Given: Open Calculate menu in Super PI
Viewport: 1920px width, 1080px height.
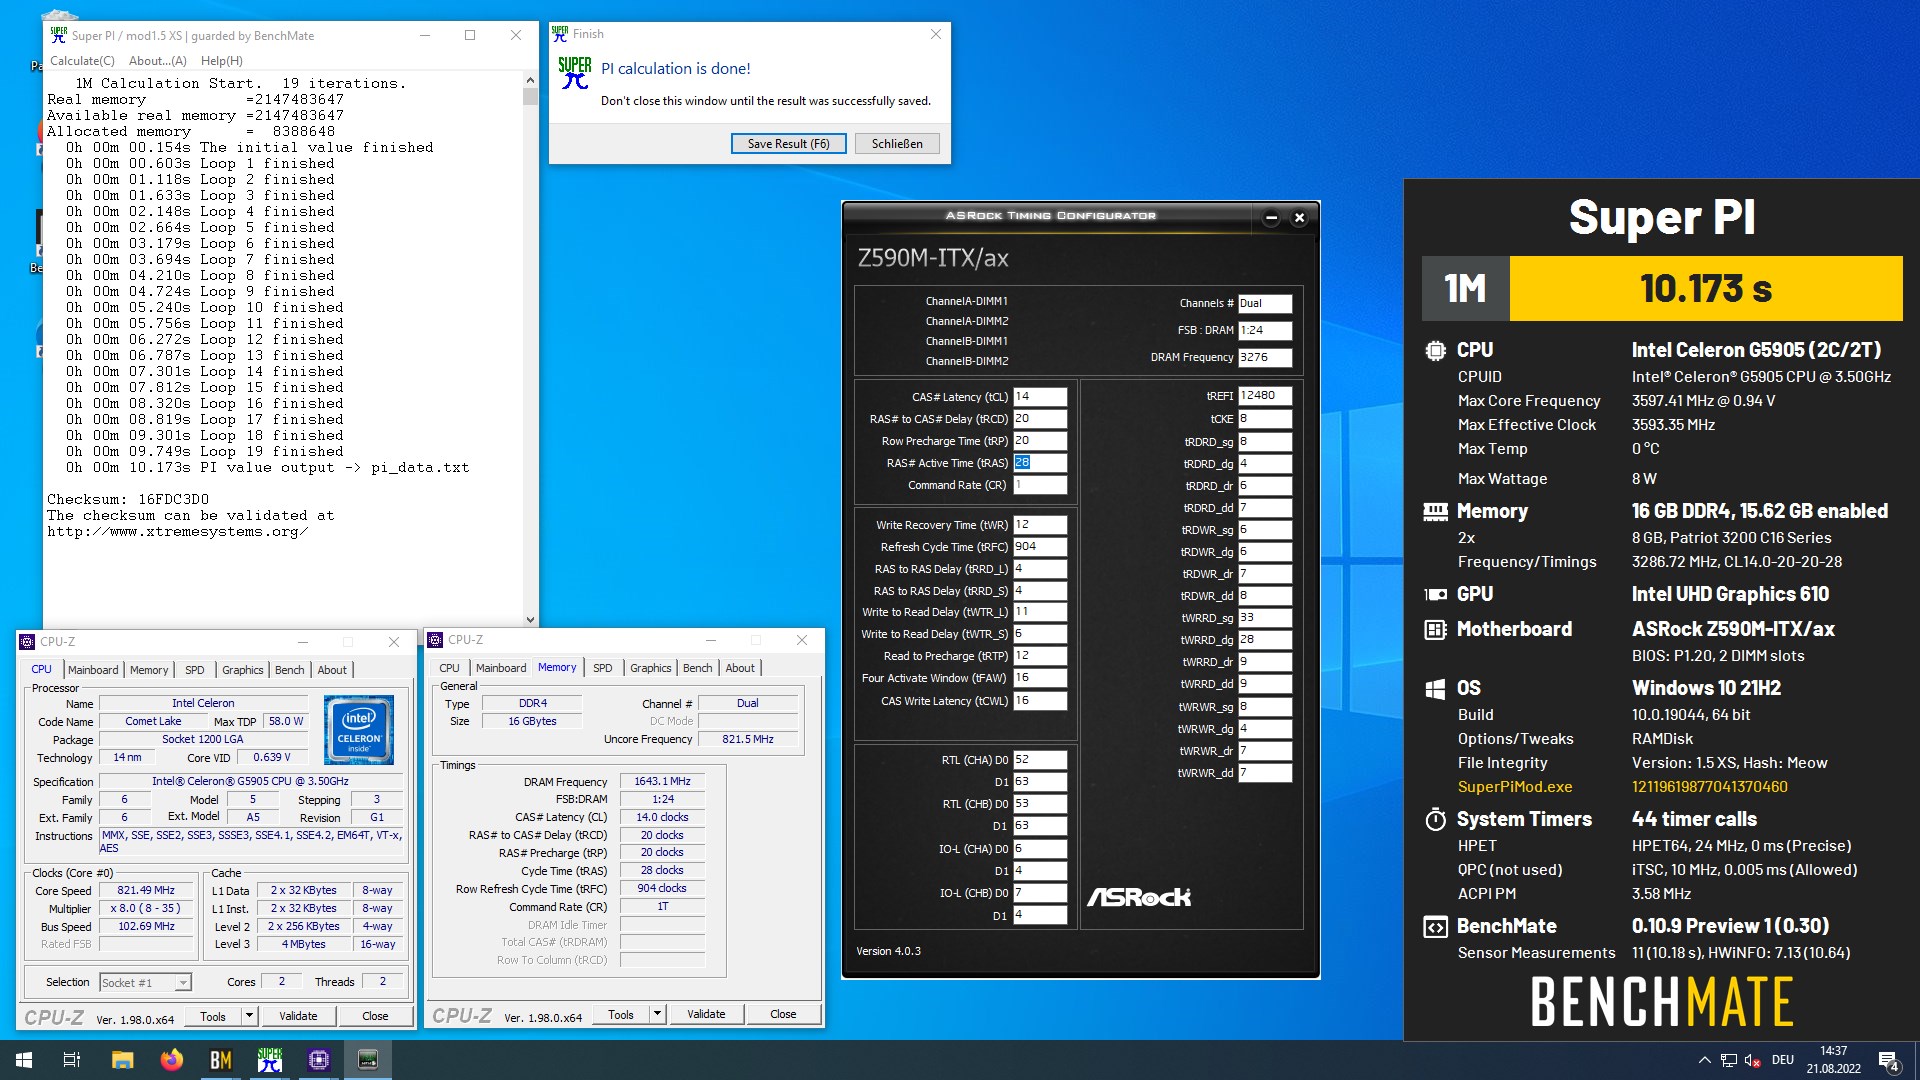Looking at the screenshot, I should pyautogui.click(x=82, y=61).
